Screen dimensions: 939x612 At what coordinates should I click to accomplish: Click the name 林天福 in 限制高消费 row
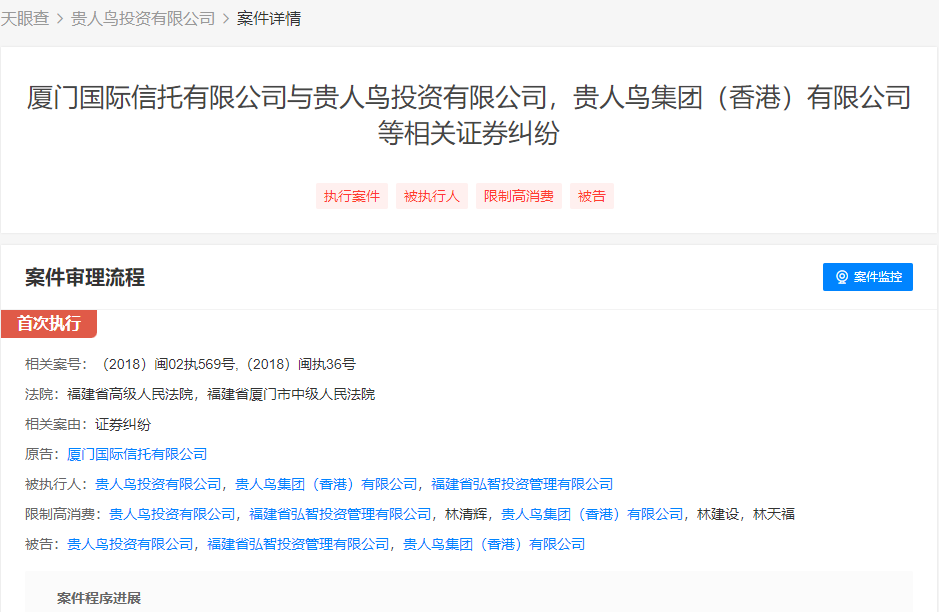click(774, 514)
